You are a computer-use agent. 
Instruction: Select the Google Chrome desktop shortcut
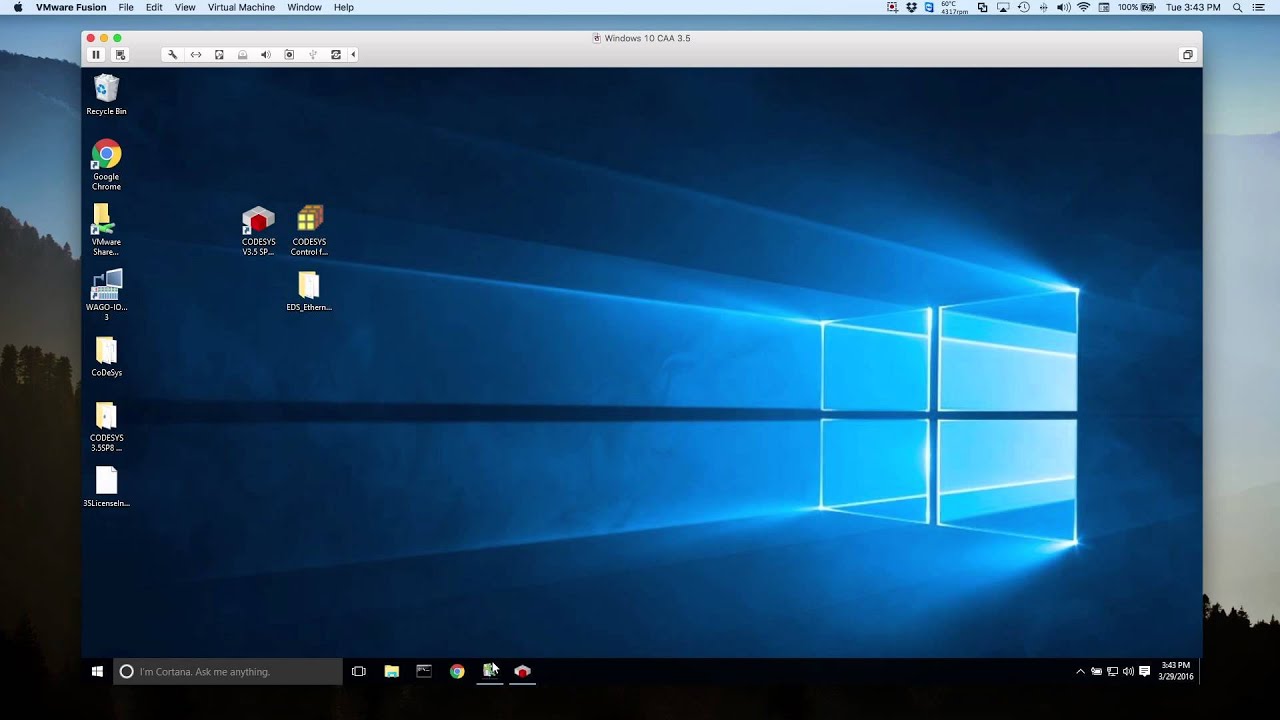coord(106,165)
